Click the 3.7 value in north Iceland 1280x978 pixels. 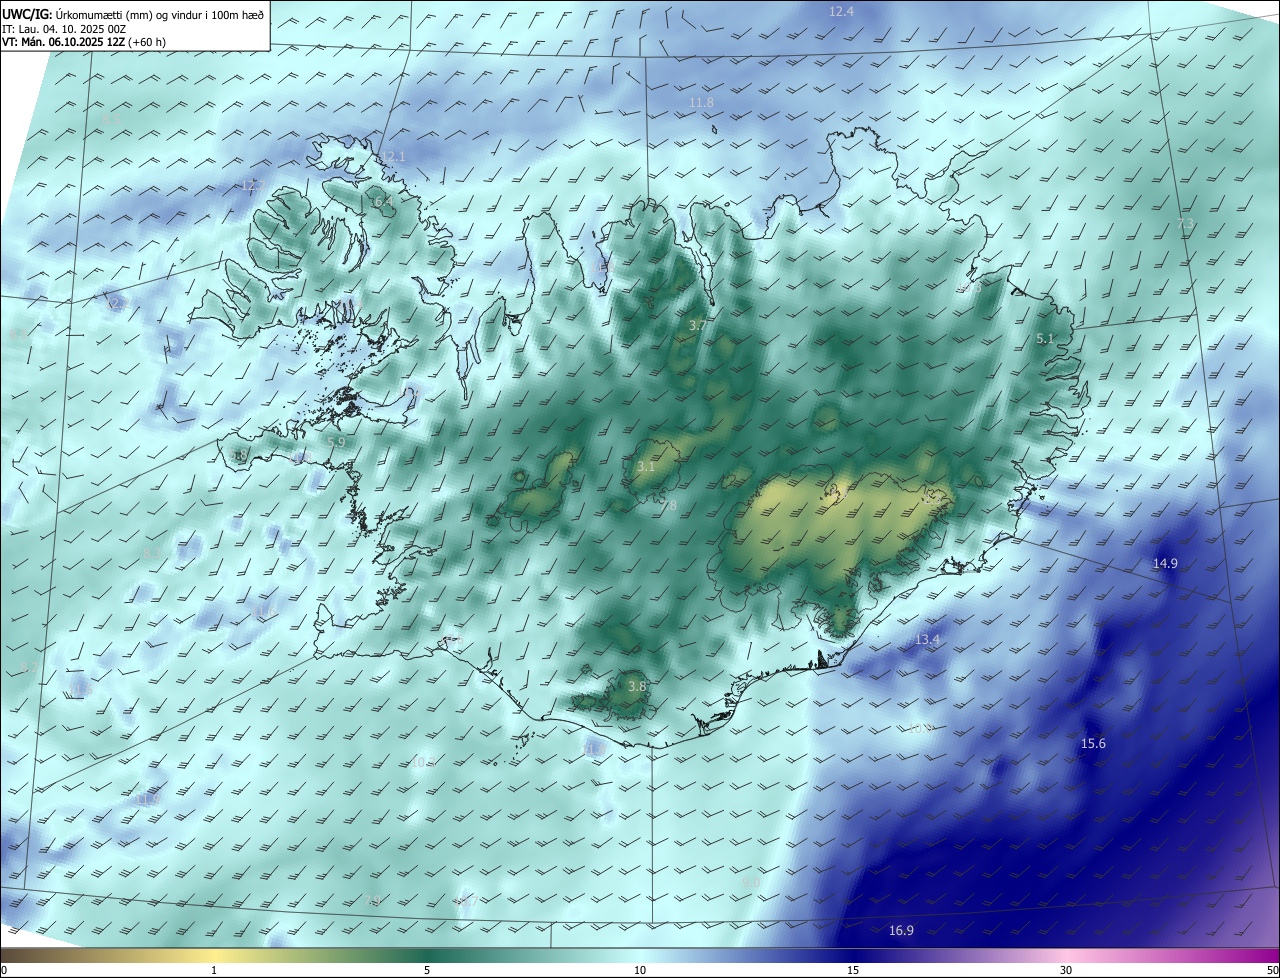pyautogui.click(x=698, y=326)
